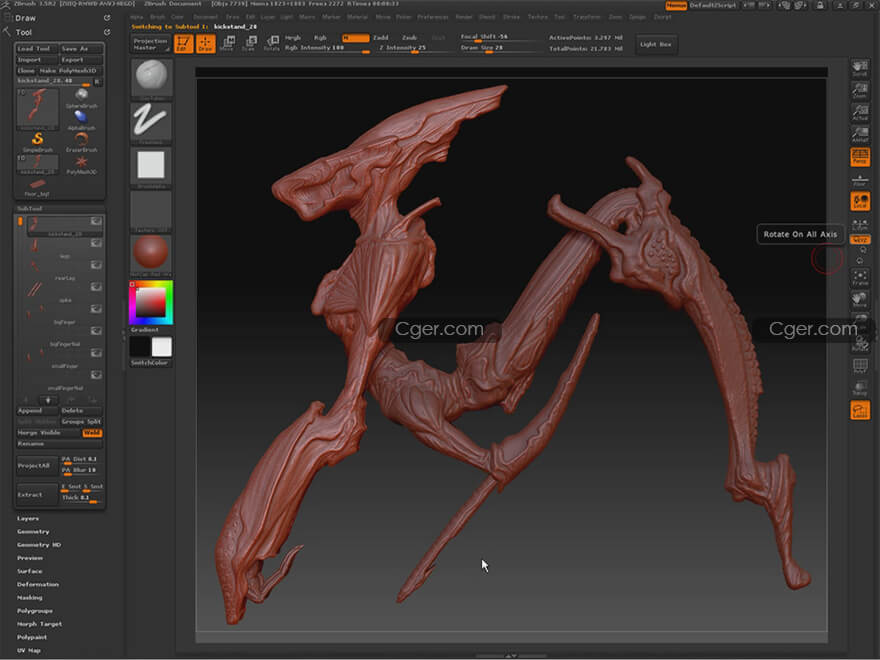
Task: Open the red material sphere selector
Action: pyautogui.click(x=152, y=254)
